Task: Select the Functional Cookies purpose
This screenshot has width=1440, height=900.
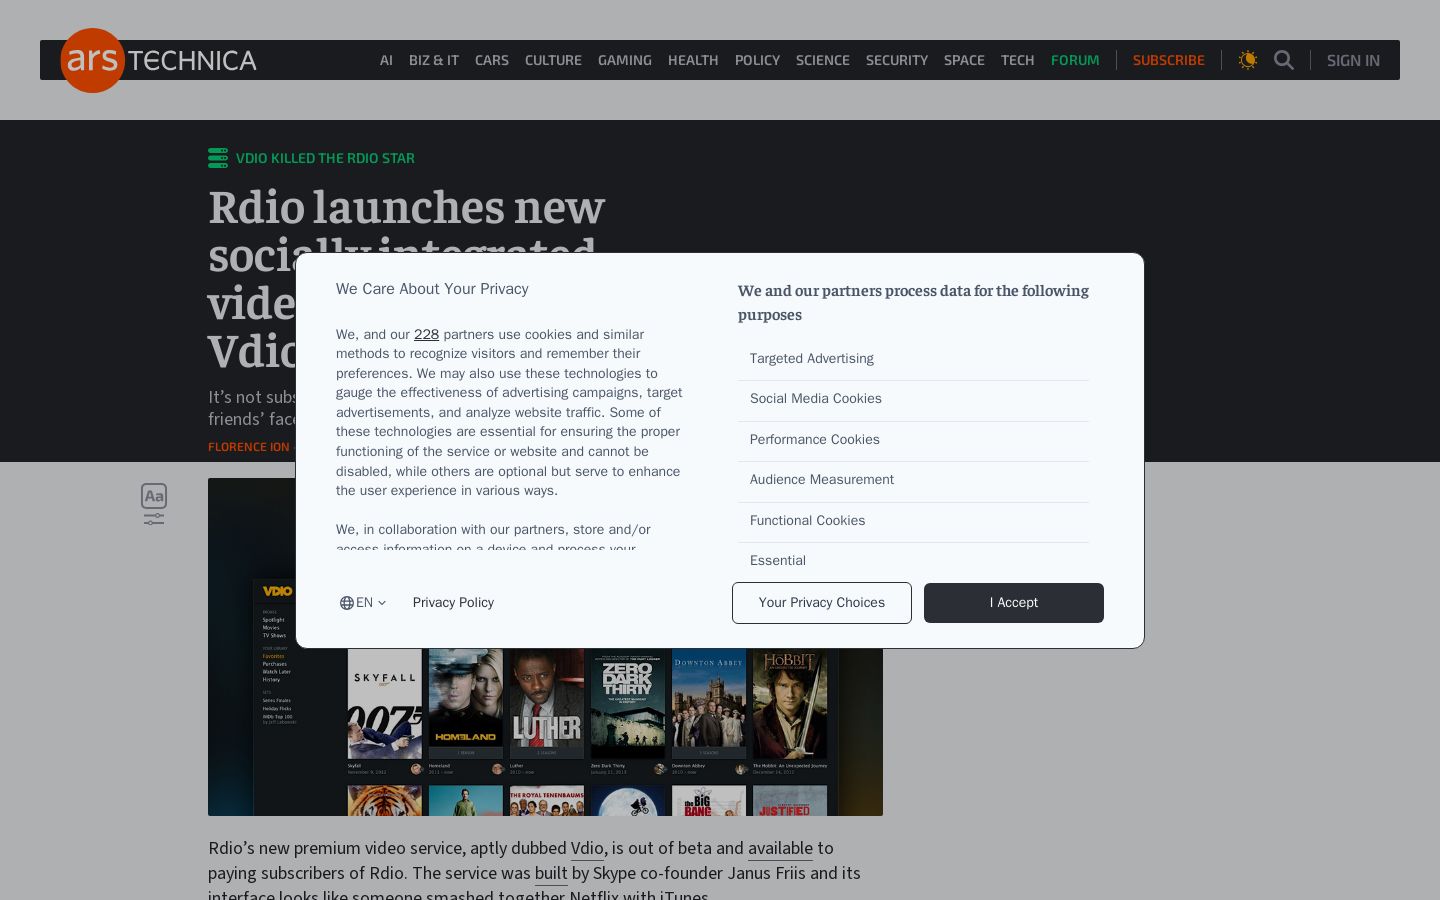Action: coord(913,521)
